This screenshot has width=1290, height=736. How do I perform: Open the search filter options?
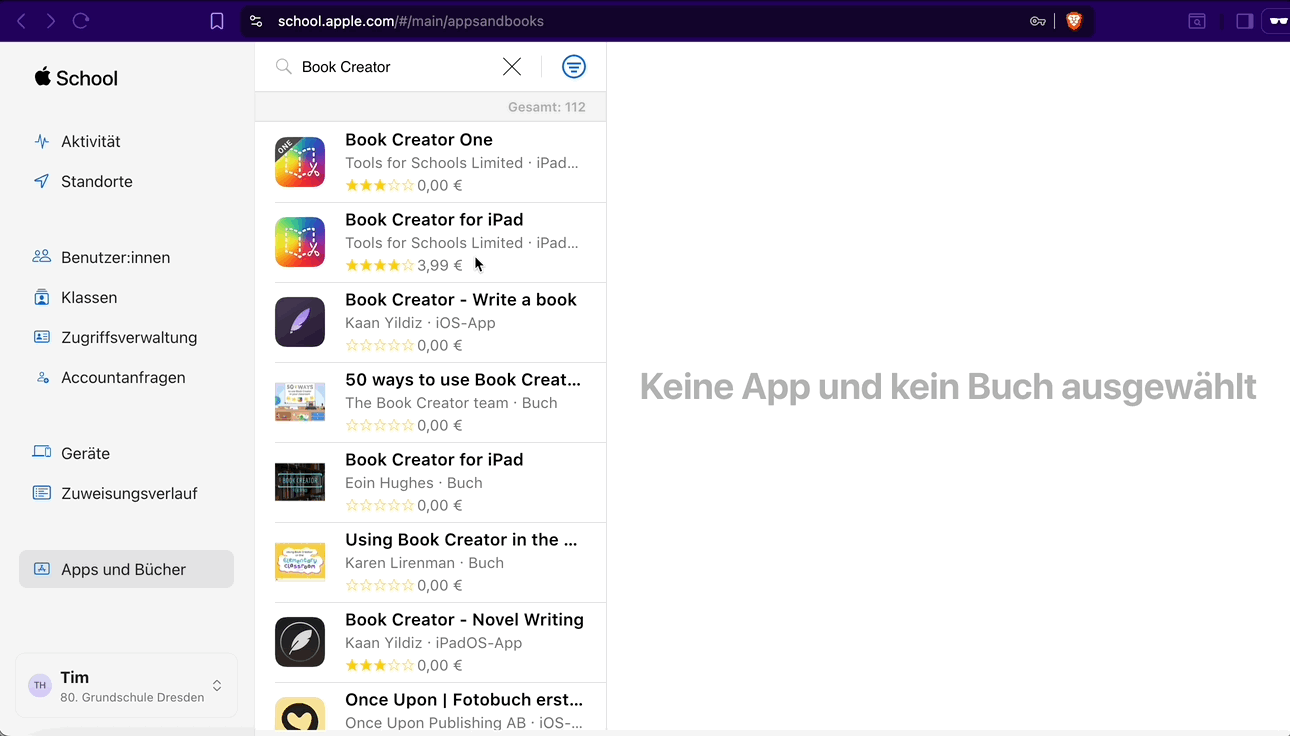(x=574, y=67)
